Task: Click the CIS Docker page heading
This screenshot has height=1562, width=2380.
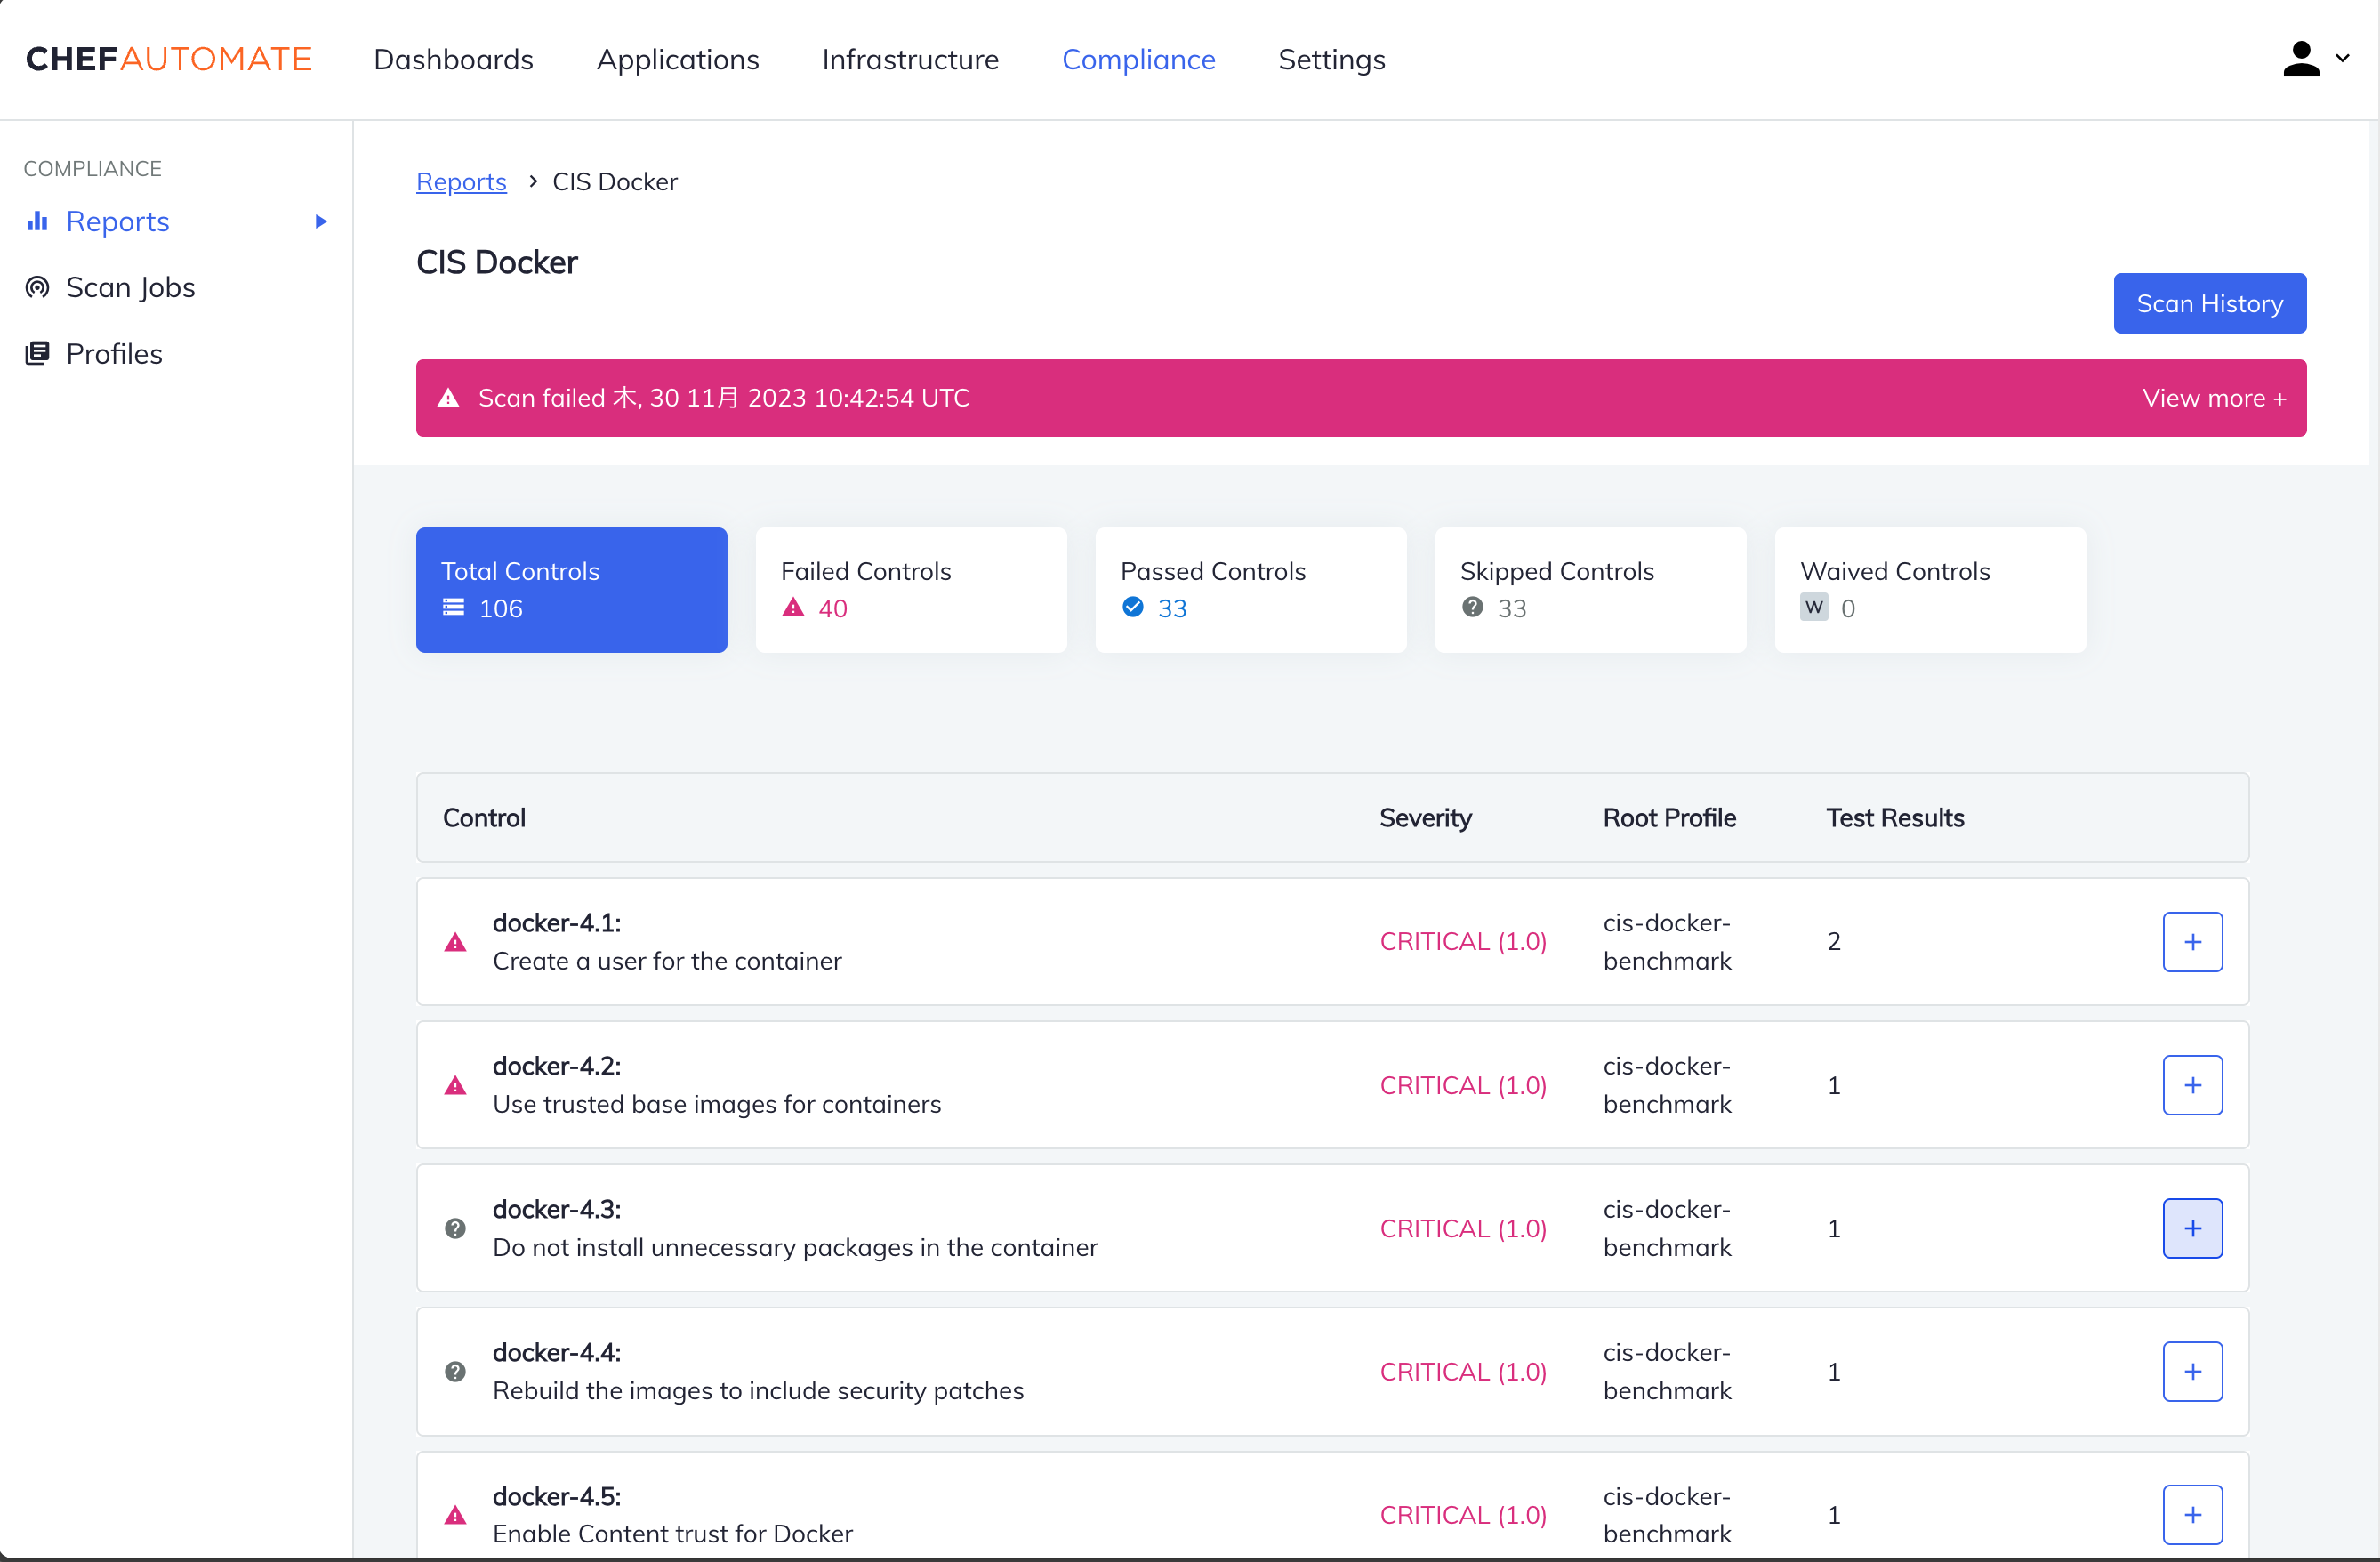Action: (x=497, y=262)
